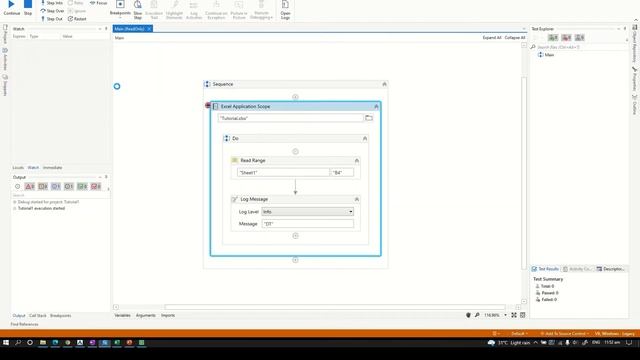Toggle the Output timestamps clock icon
The image size is (640, 360).
(x=18, y=187)
